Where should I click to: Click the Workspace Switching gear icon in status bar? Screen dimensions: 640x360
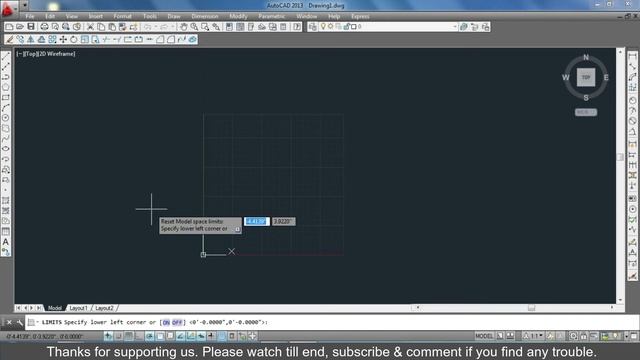[573, 336]
